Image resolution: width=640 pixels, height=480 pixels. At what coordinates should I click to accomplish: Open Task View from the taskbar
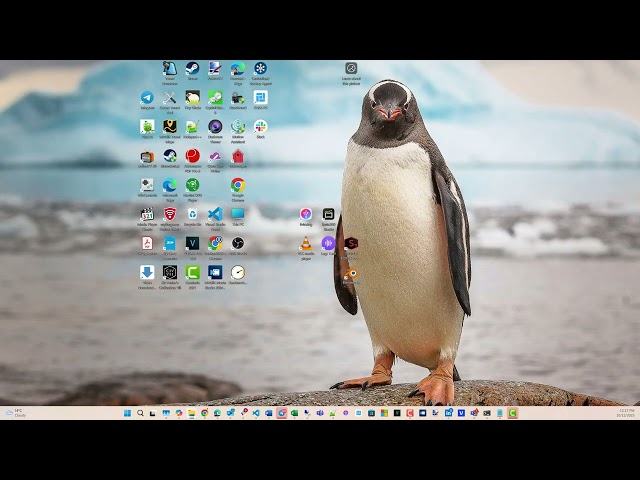pyautogui.click(x=153, y=413)
